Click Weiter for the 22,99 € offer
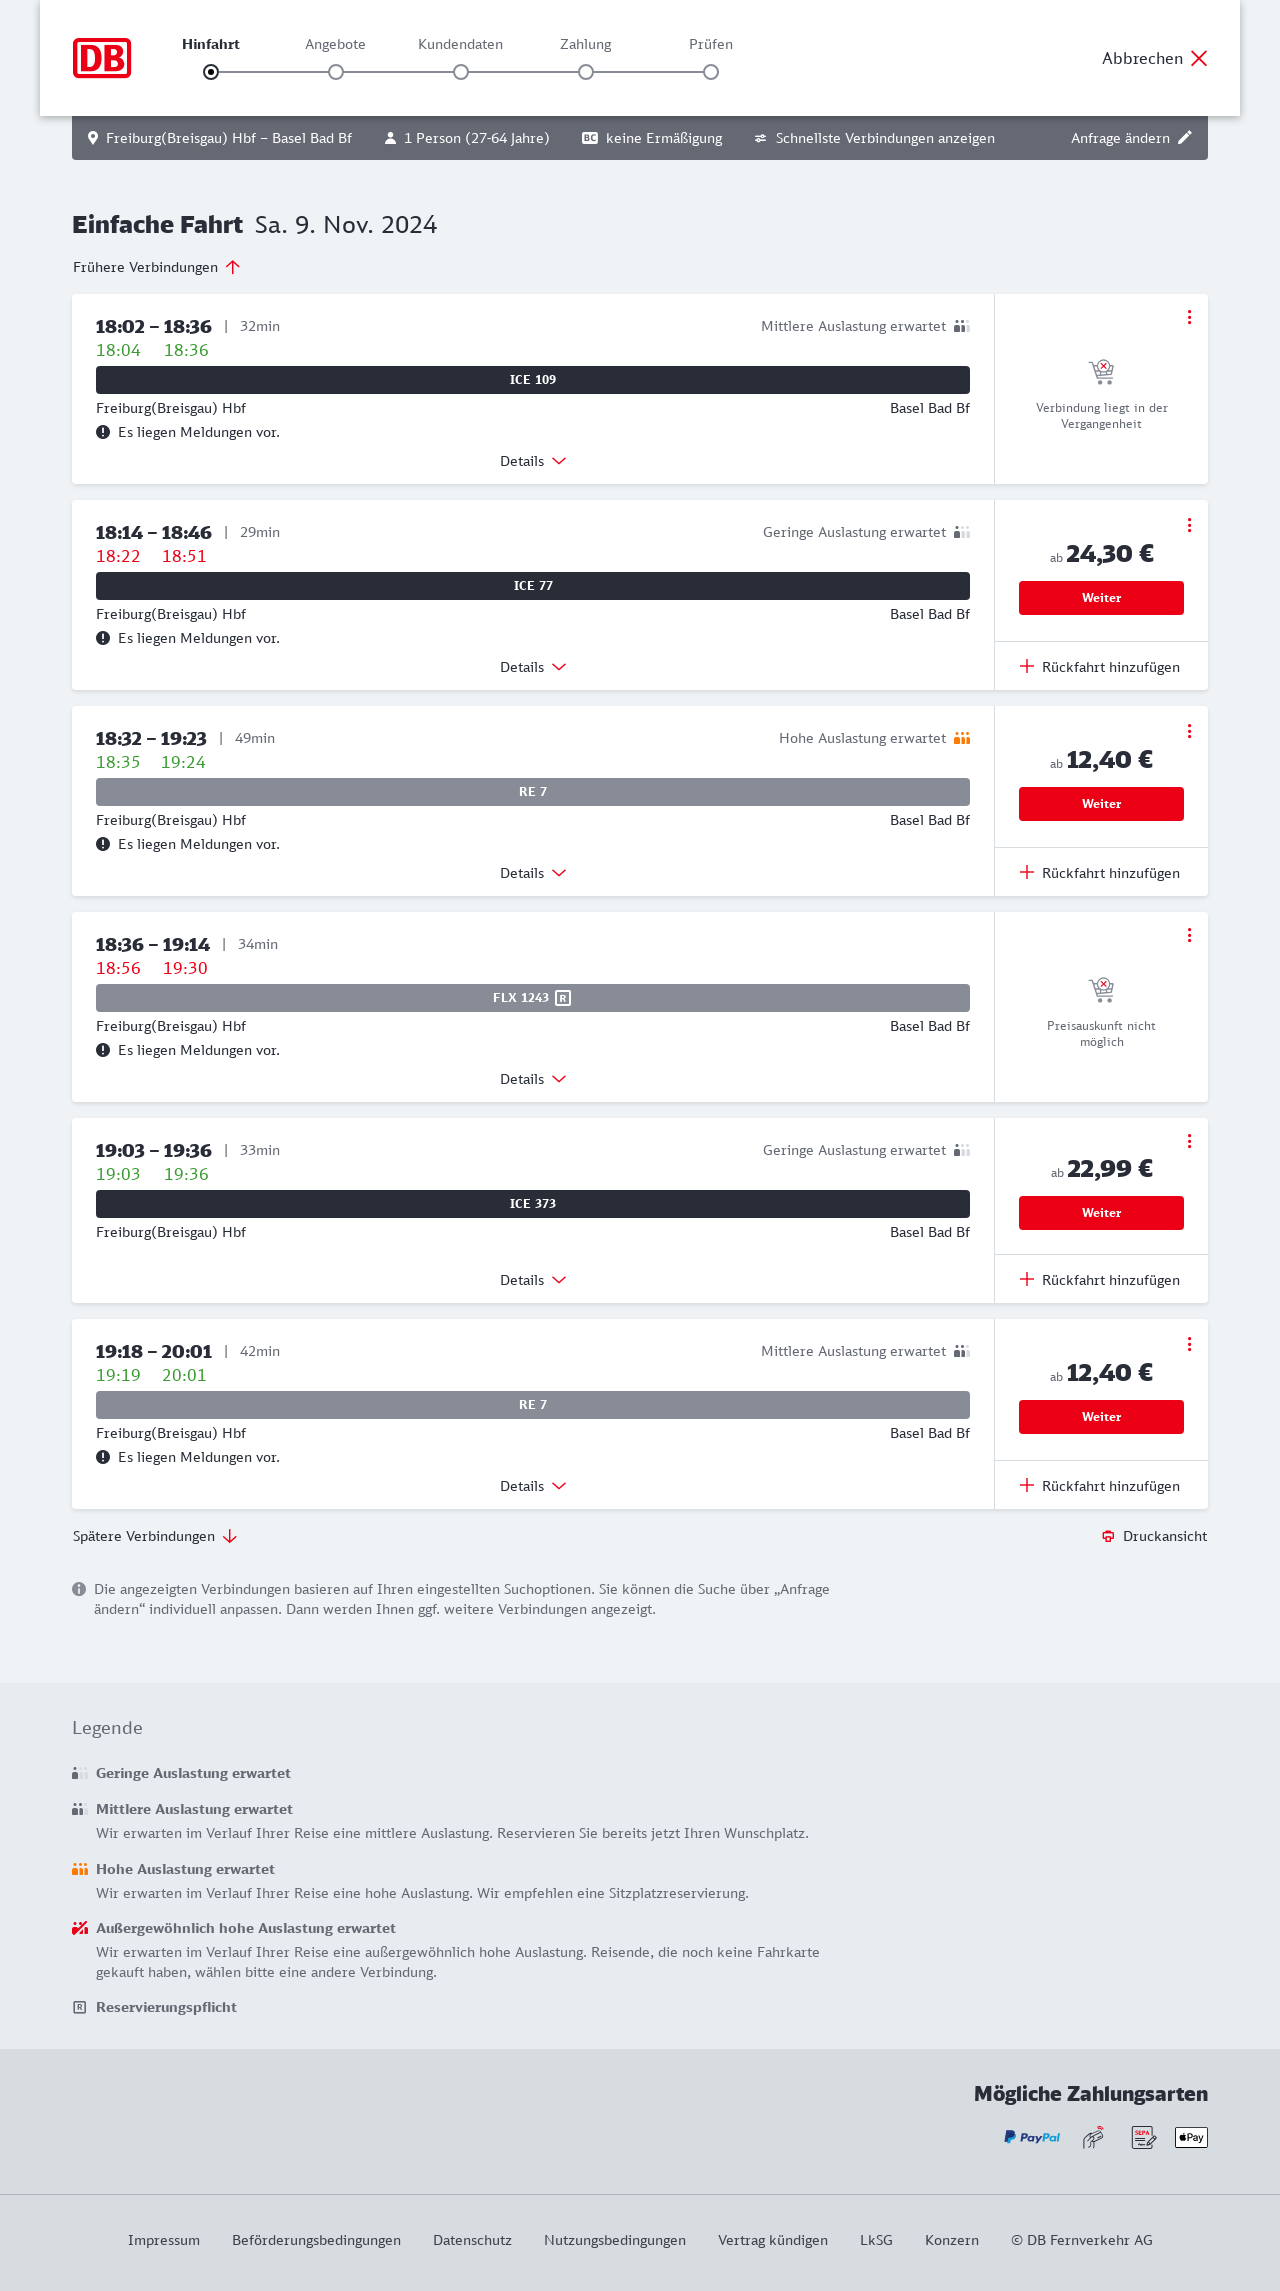The height and width of the screenshot is (2291, 1280). click(x=1101, y=1213)
